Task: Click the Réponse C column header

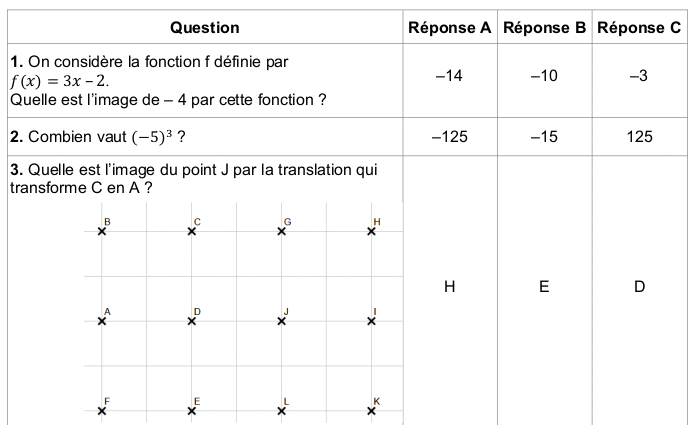Action: point(639,27)
